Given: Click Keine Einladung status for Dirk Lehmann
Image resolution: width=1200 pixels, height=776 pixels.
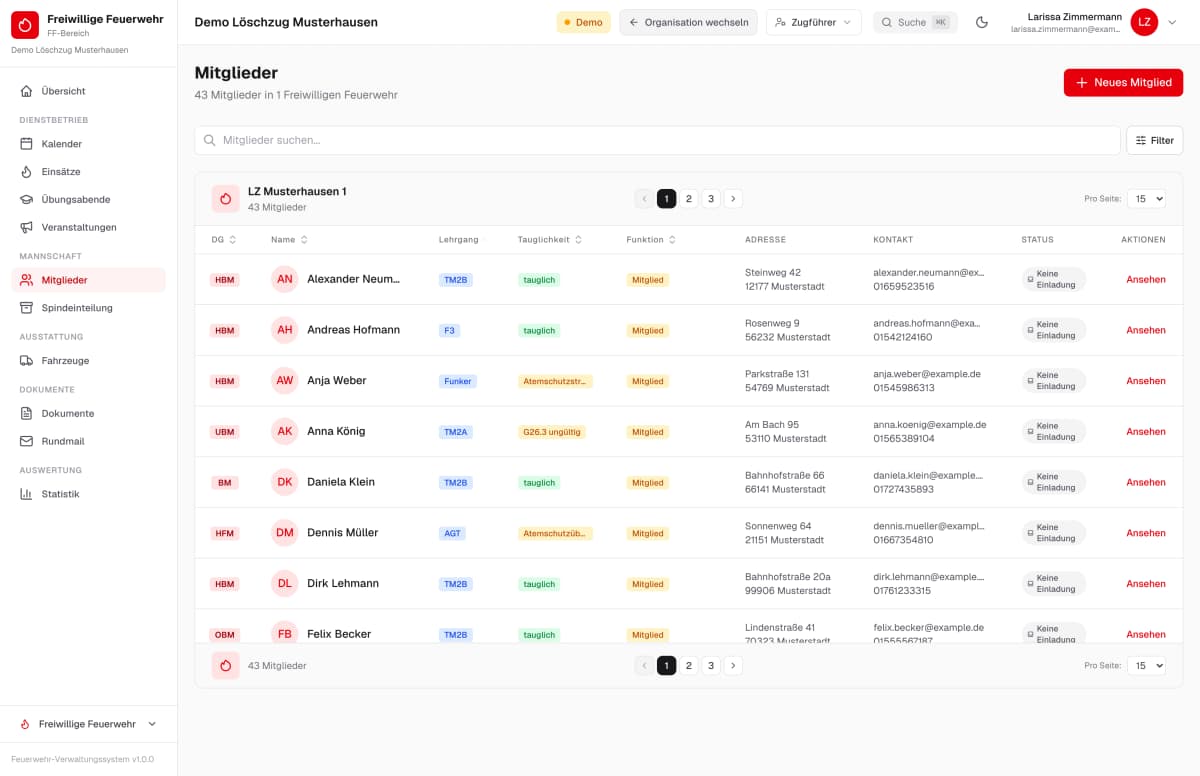Looking at the screenshot, I should coord(1053,584).
